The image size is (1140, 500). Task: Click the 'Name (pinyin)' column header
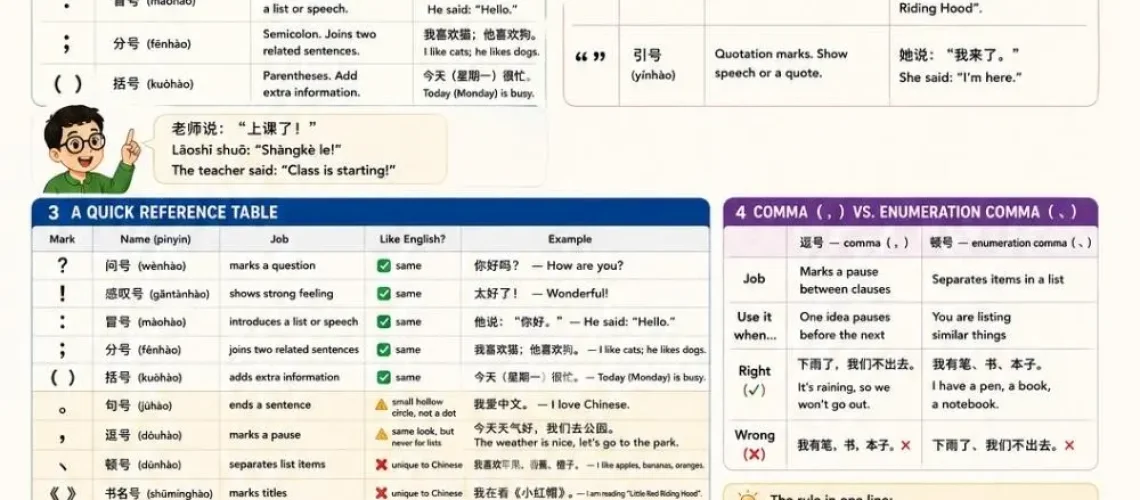(156, 239)
